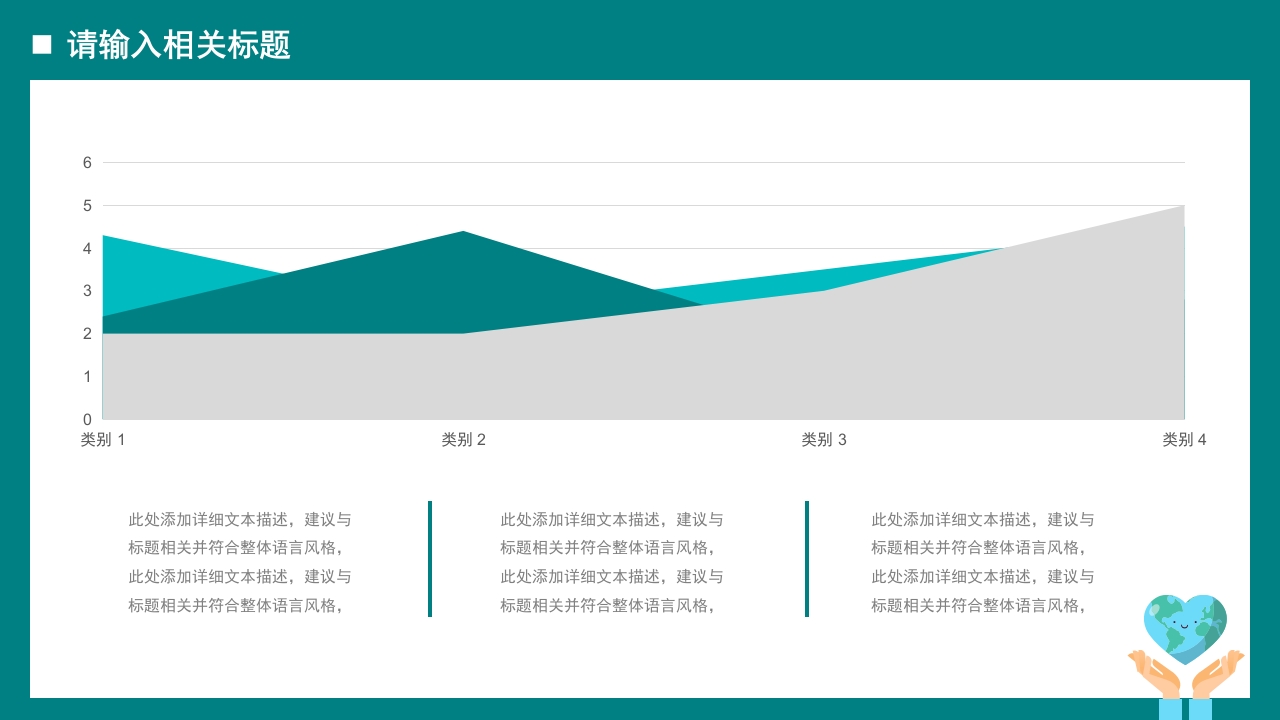
Task: Select the teal divider bar left of middle text
Action: 430,559
